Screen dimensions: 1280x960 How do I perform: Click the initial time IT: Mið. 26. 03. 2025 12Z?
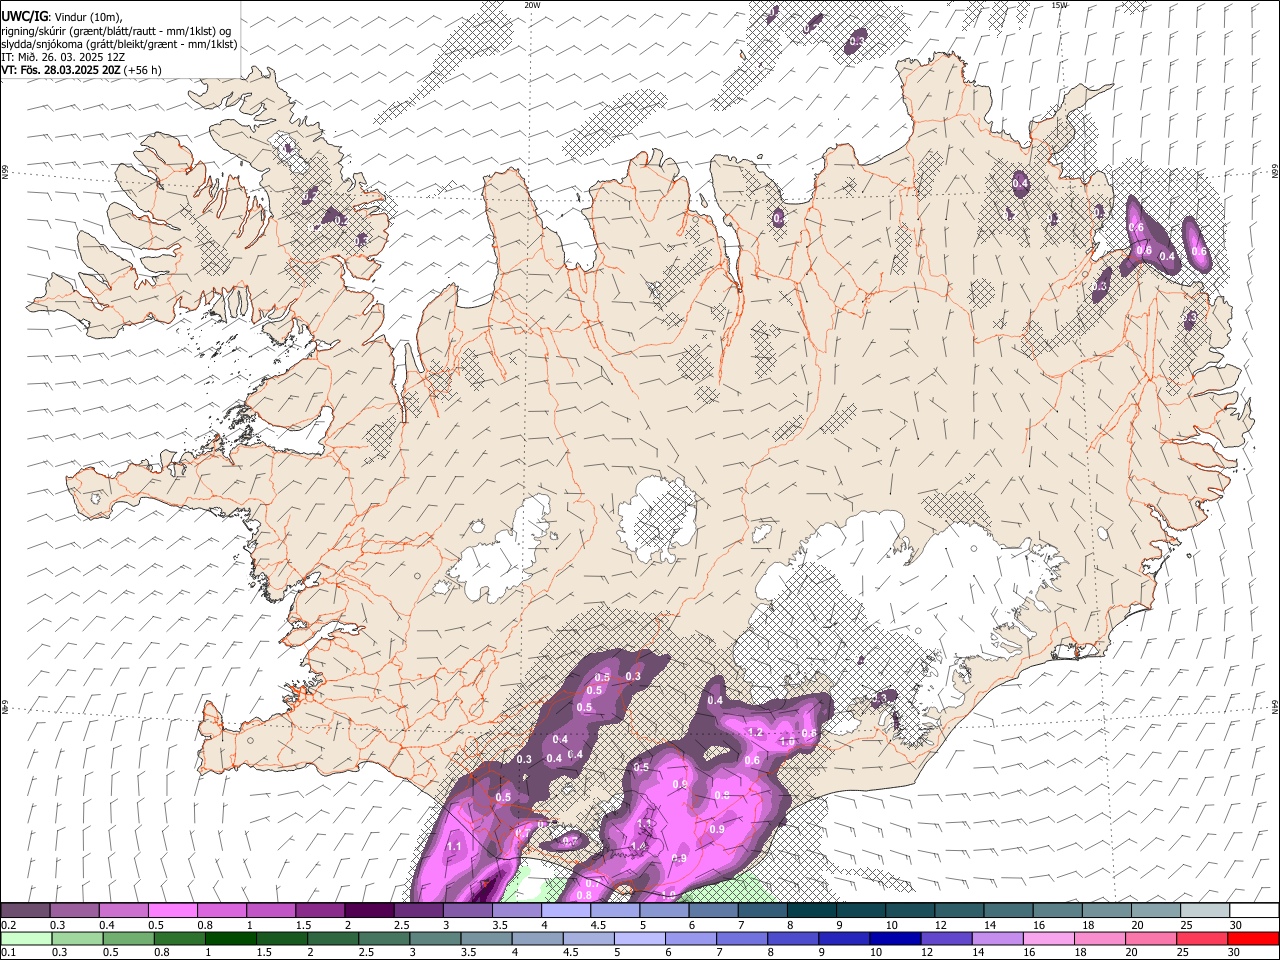click(63, 57)
